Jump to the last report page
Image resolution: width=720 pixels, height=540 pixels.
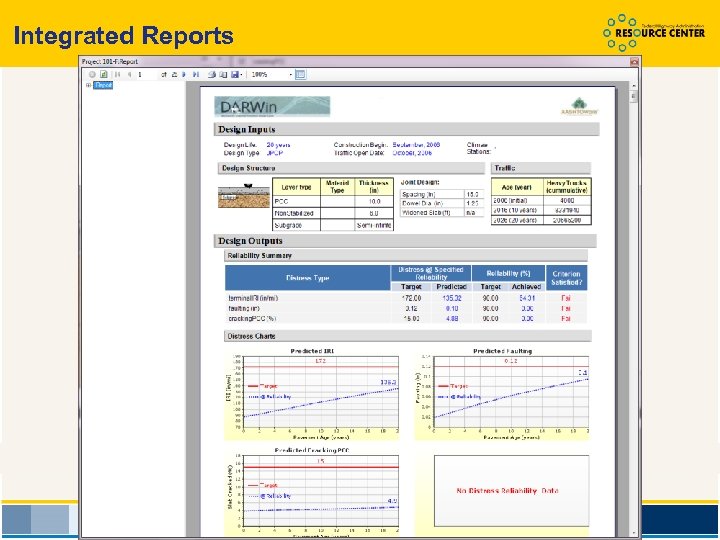[x=196, y=74]
